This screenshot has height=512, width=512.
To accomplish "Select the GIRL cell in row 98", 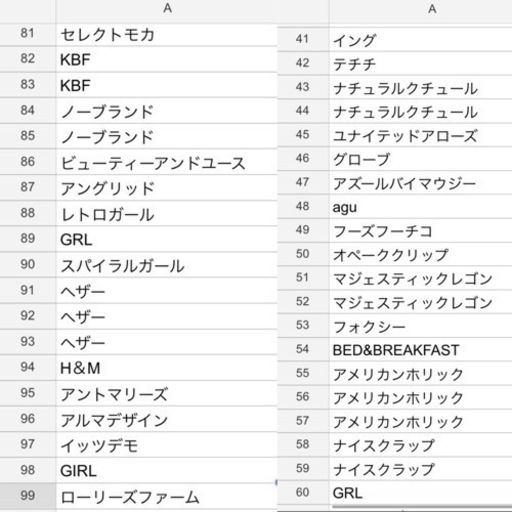I will pyautogui.click(x=167, y=470).
